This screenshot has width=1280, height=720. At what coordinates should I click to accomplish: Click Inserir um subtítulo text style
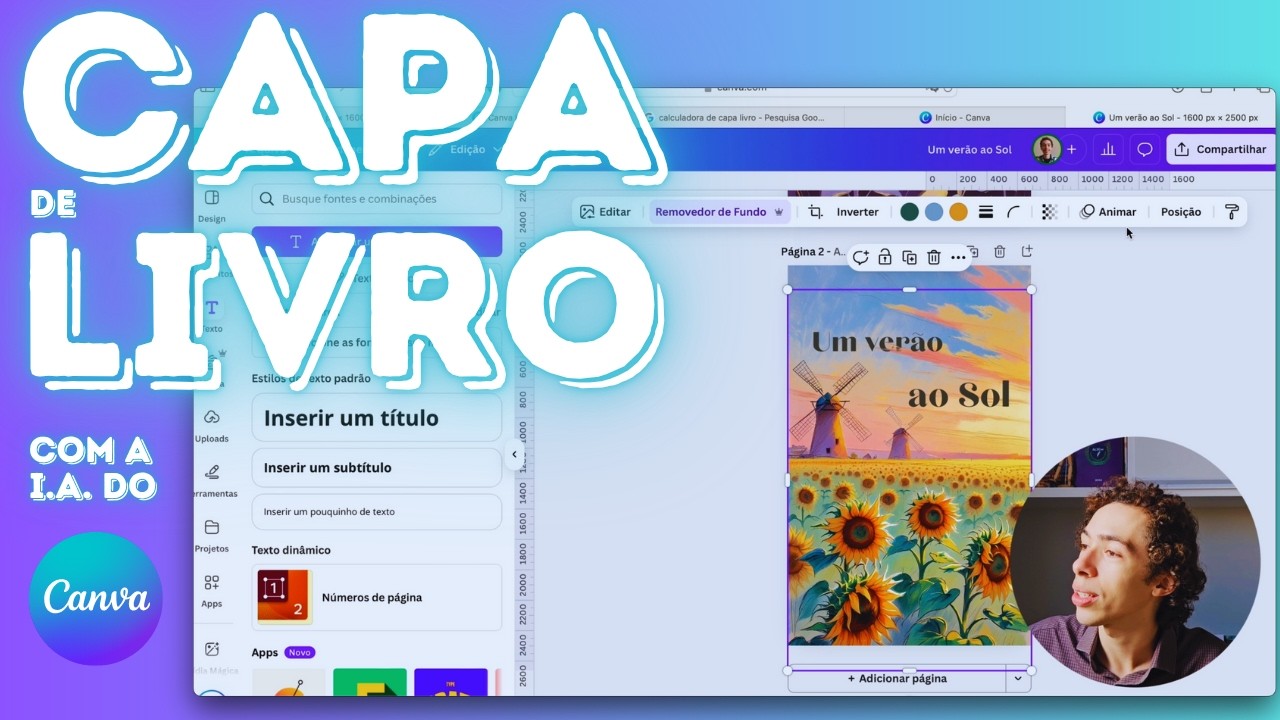pos(376,467)
